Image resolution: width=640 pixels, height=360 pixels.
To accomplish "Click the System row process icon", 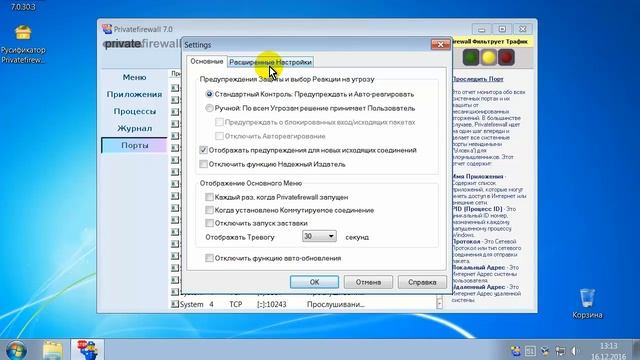I will click(175, 304).
